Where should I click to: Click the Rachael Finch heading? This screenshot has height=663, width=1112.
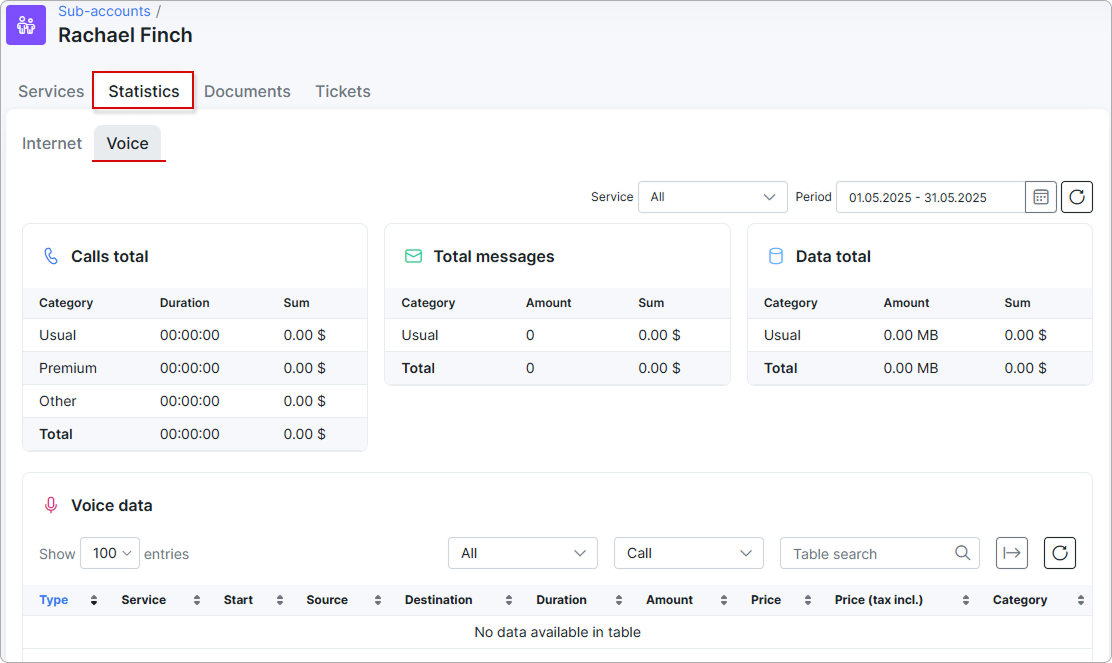click(125, 35)
